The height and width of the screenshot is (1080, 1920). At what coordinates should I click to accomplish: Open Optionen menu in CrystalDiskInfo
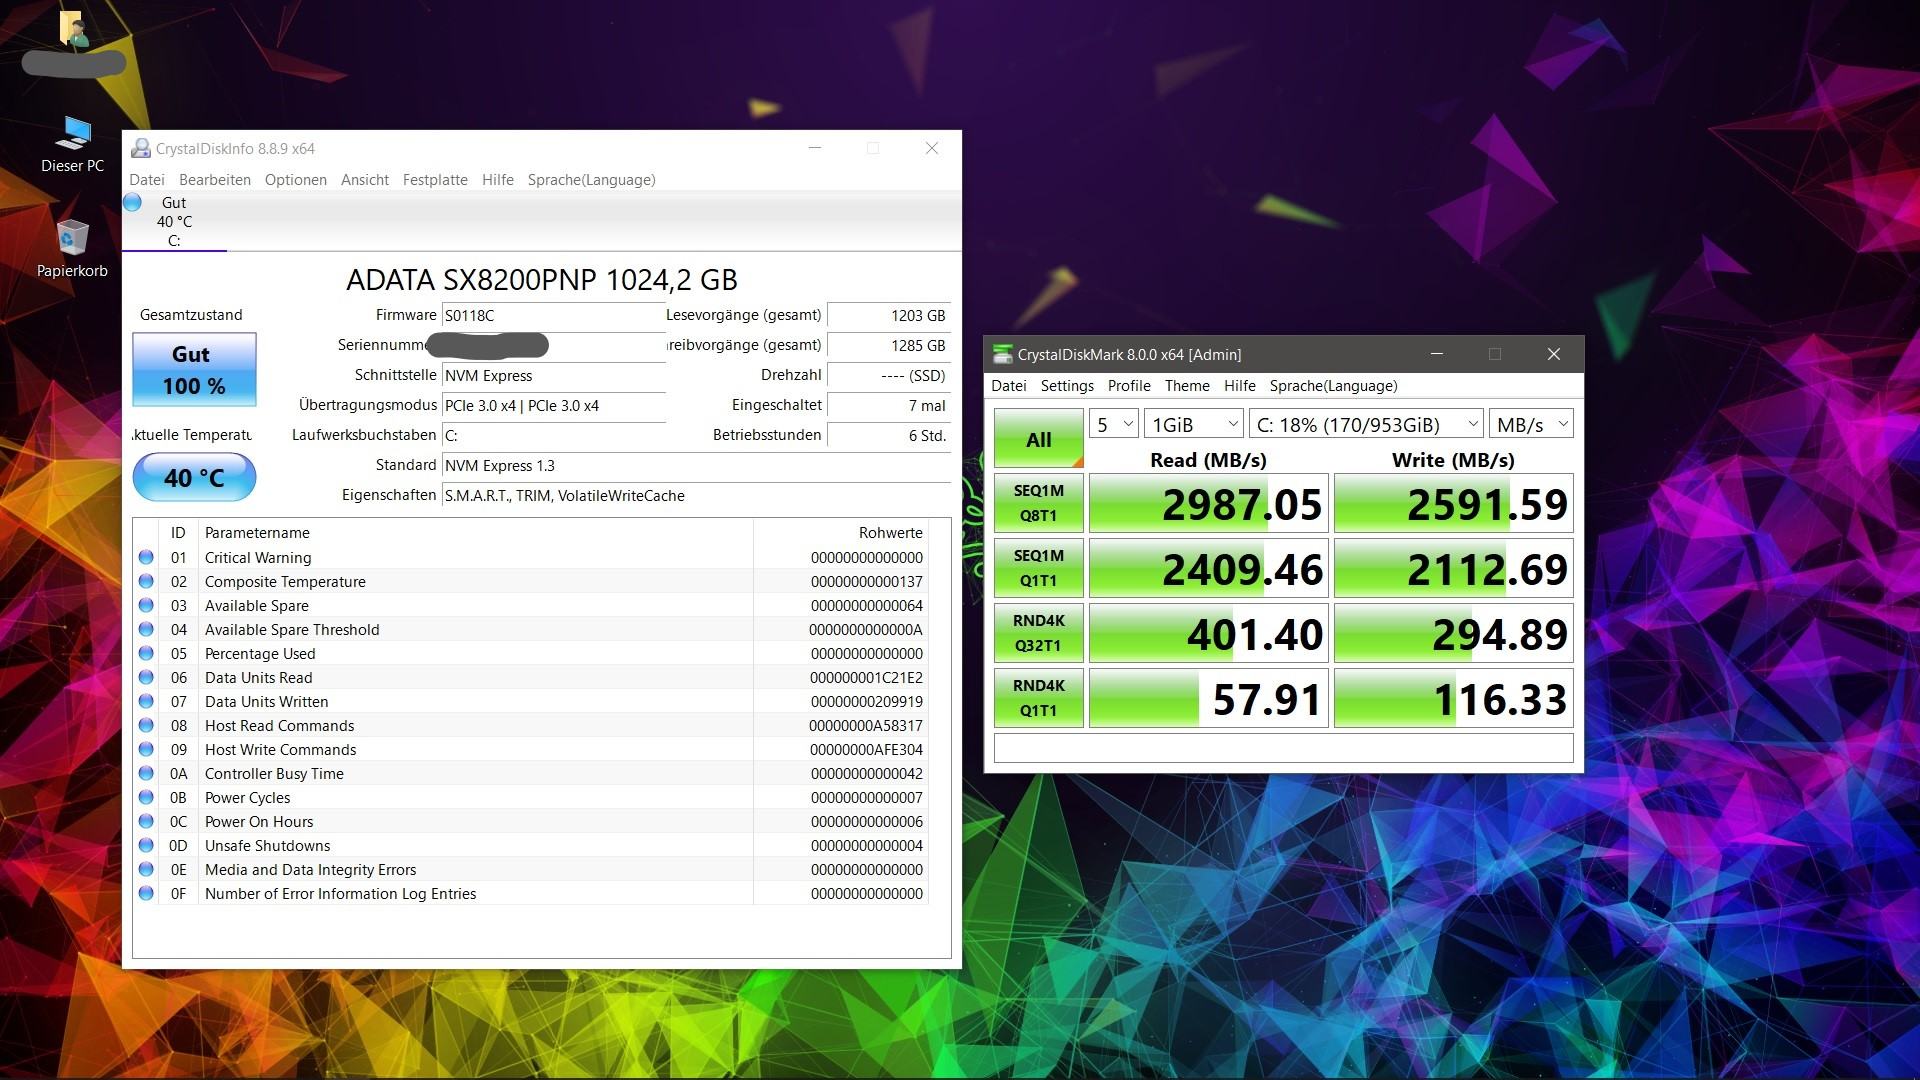(296, 180)
